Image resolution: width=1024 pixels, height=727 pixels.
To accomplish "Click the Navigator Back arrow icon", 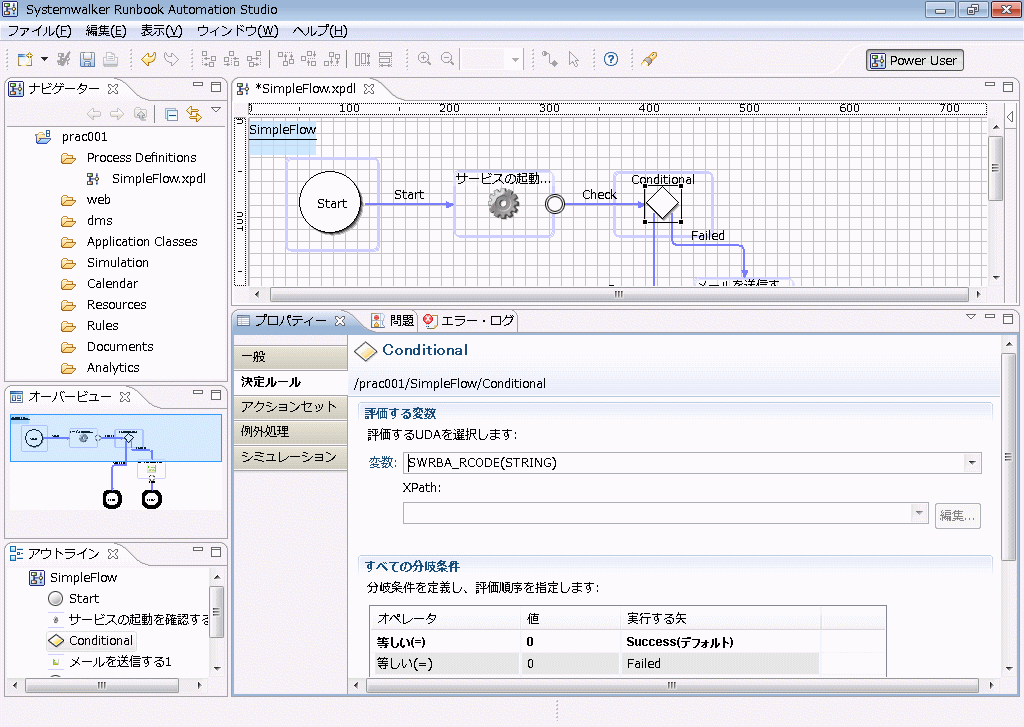I will pos(94,114).
